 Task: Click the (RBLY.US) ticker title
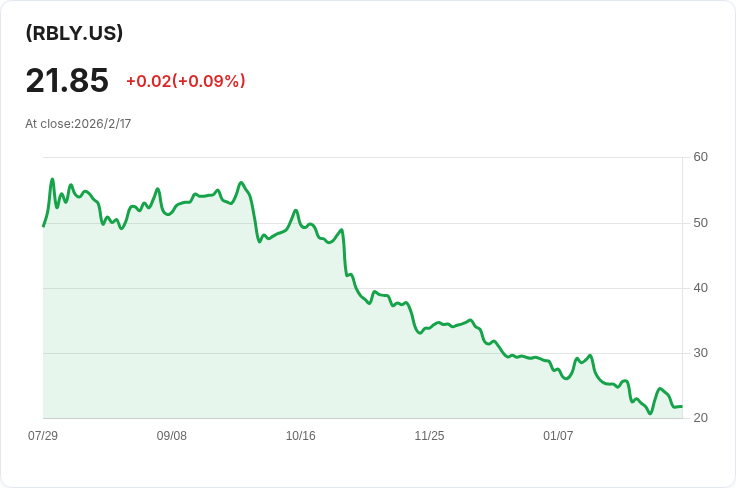(74, 33)
